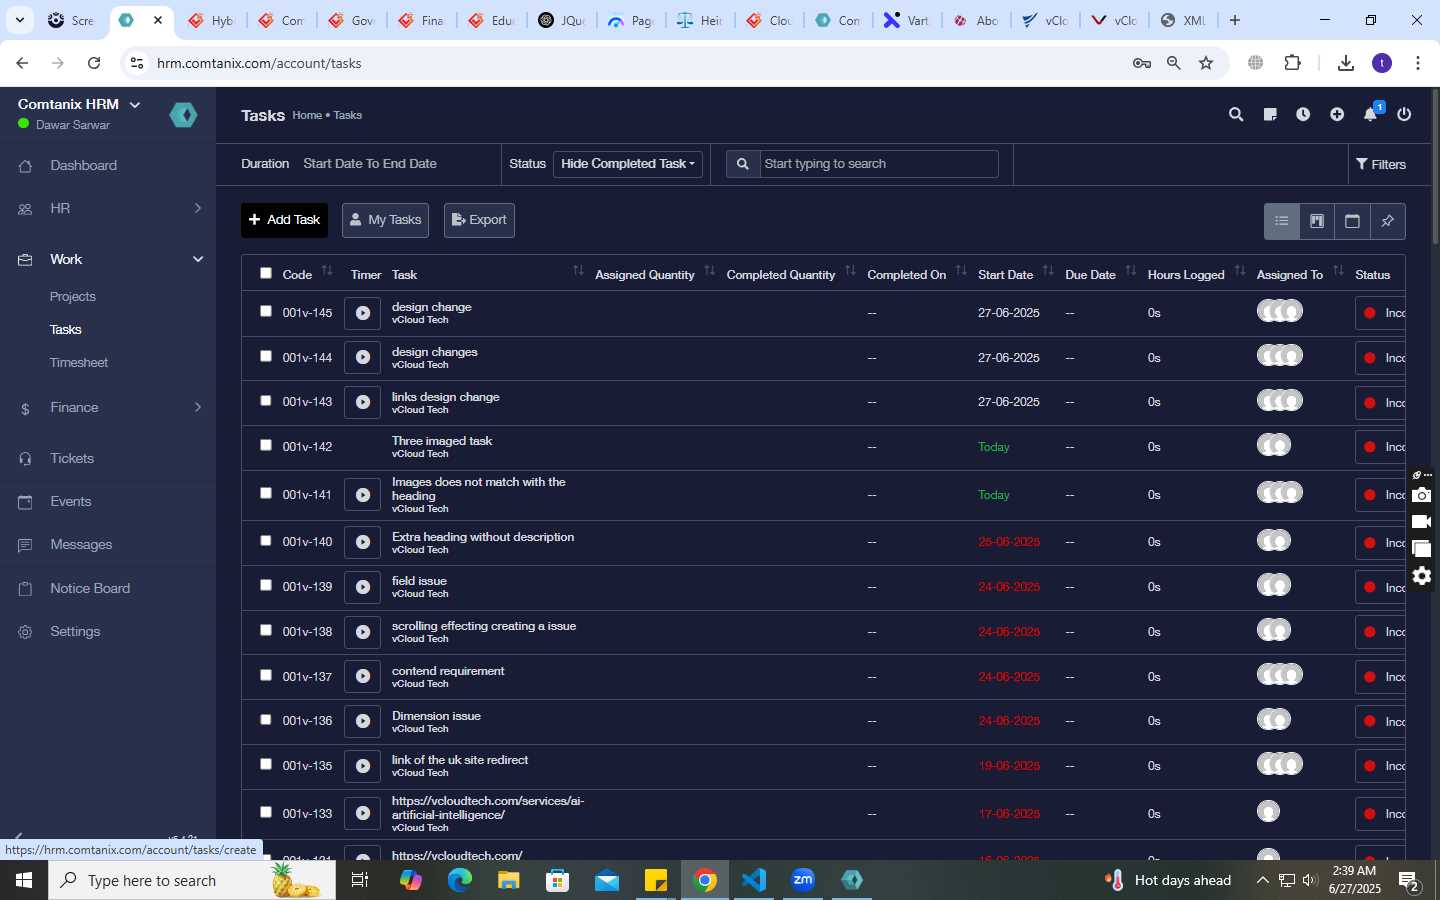Click the page vertical scrollbar
The image size is (1440, 900).
pos(1435,165)
